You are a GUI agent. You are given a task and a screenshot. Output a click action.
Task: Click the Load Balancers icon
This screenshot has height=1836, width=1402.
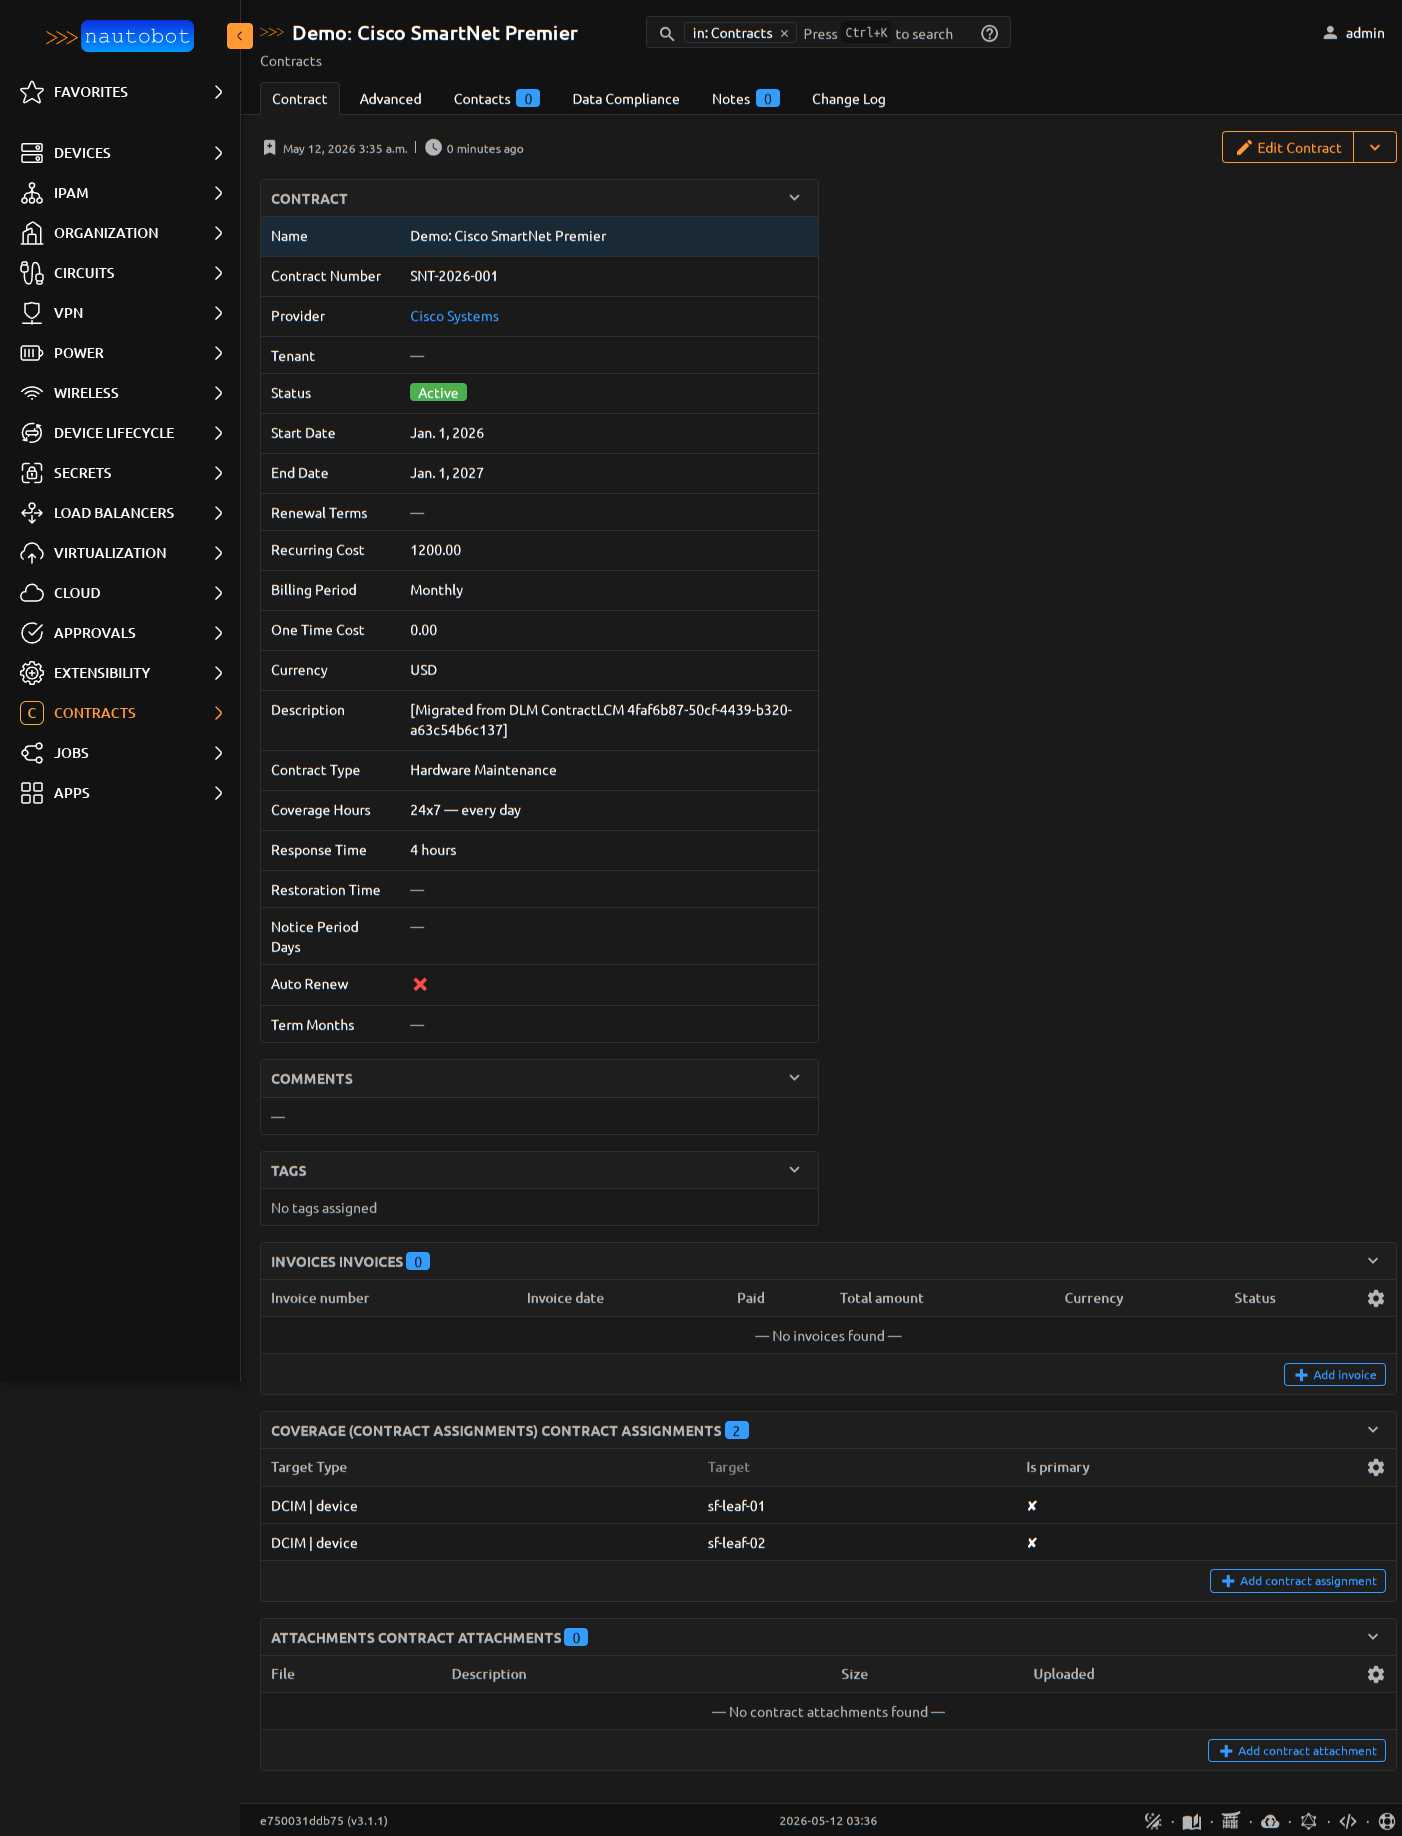click(32, 513)
